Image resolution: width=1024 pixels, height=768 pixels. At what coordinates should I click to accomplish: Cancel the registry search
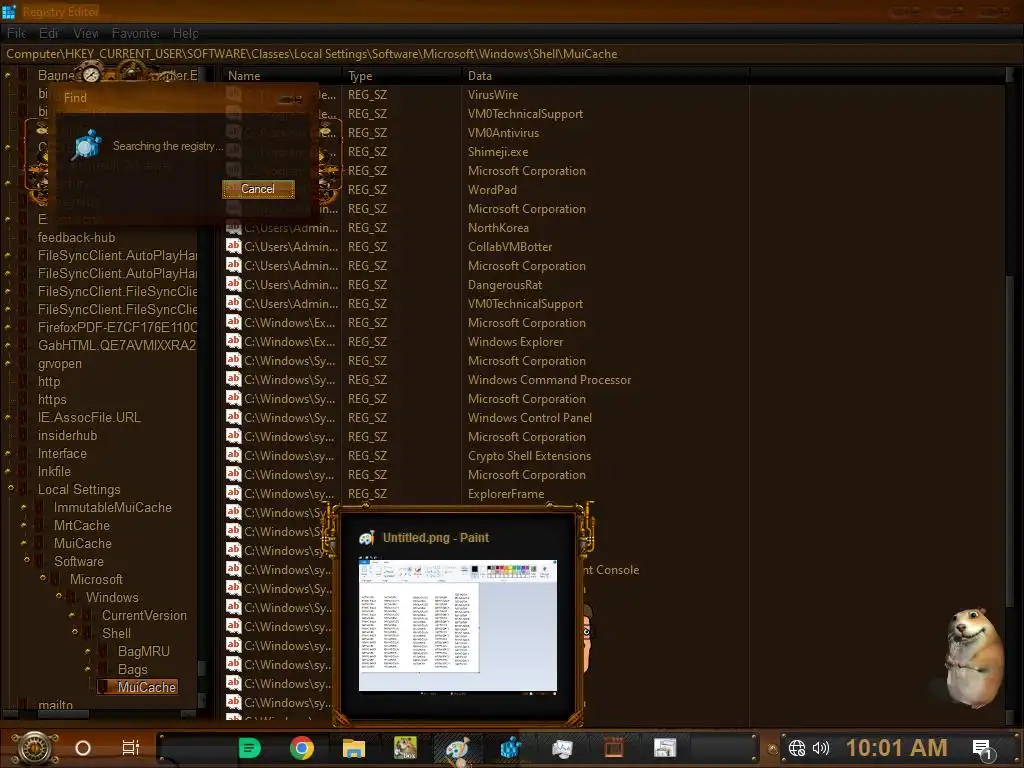[x=258, y=189]
